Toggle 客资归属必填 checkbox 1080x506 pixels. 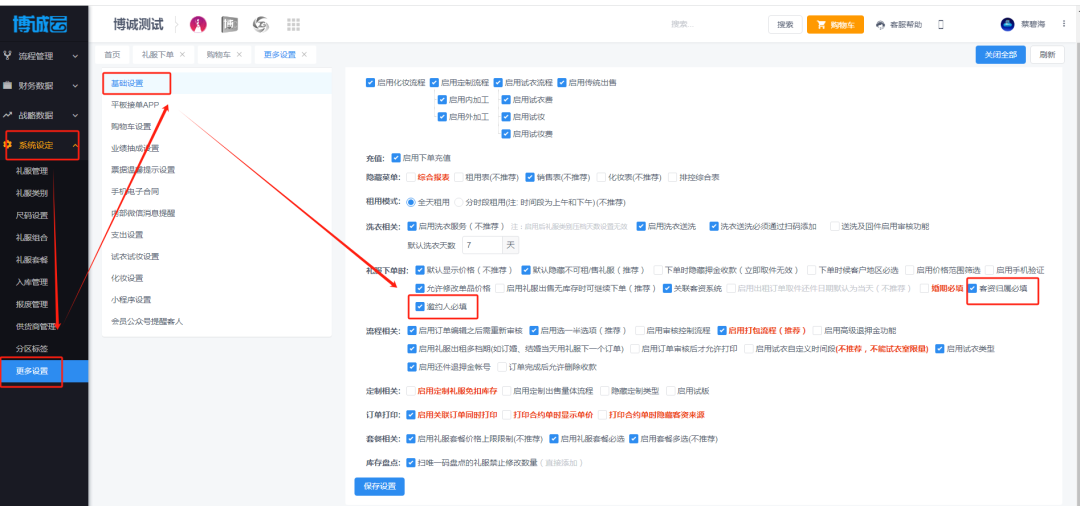[973, 288]
